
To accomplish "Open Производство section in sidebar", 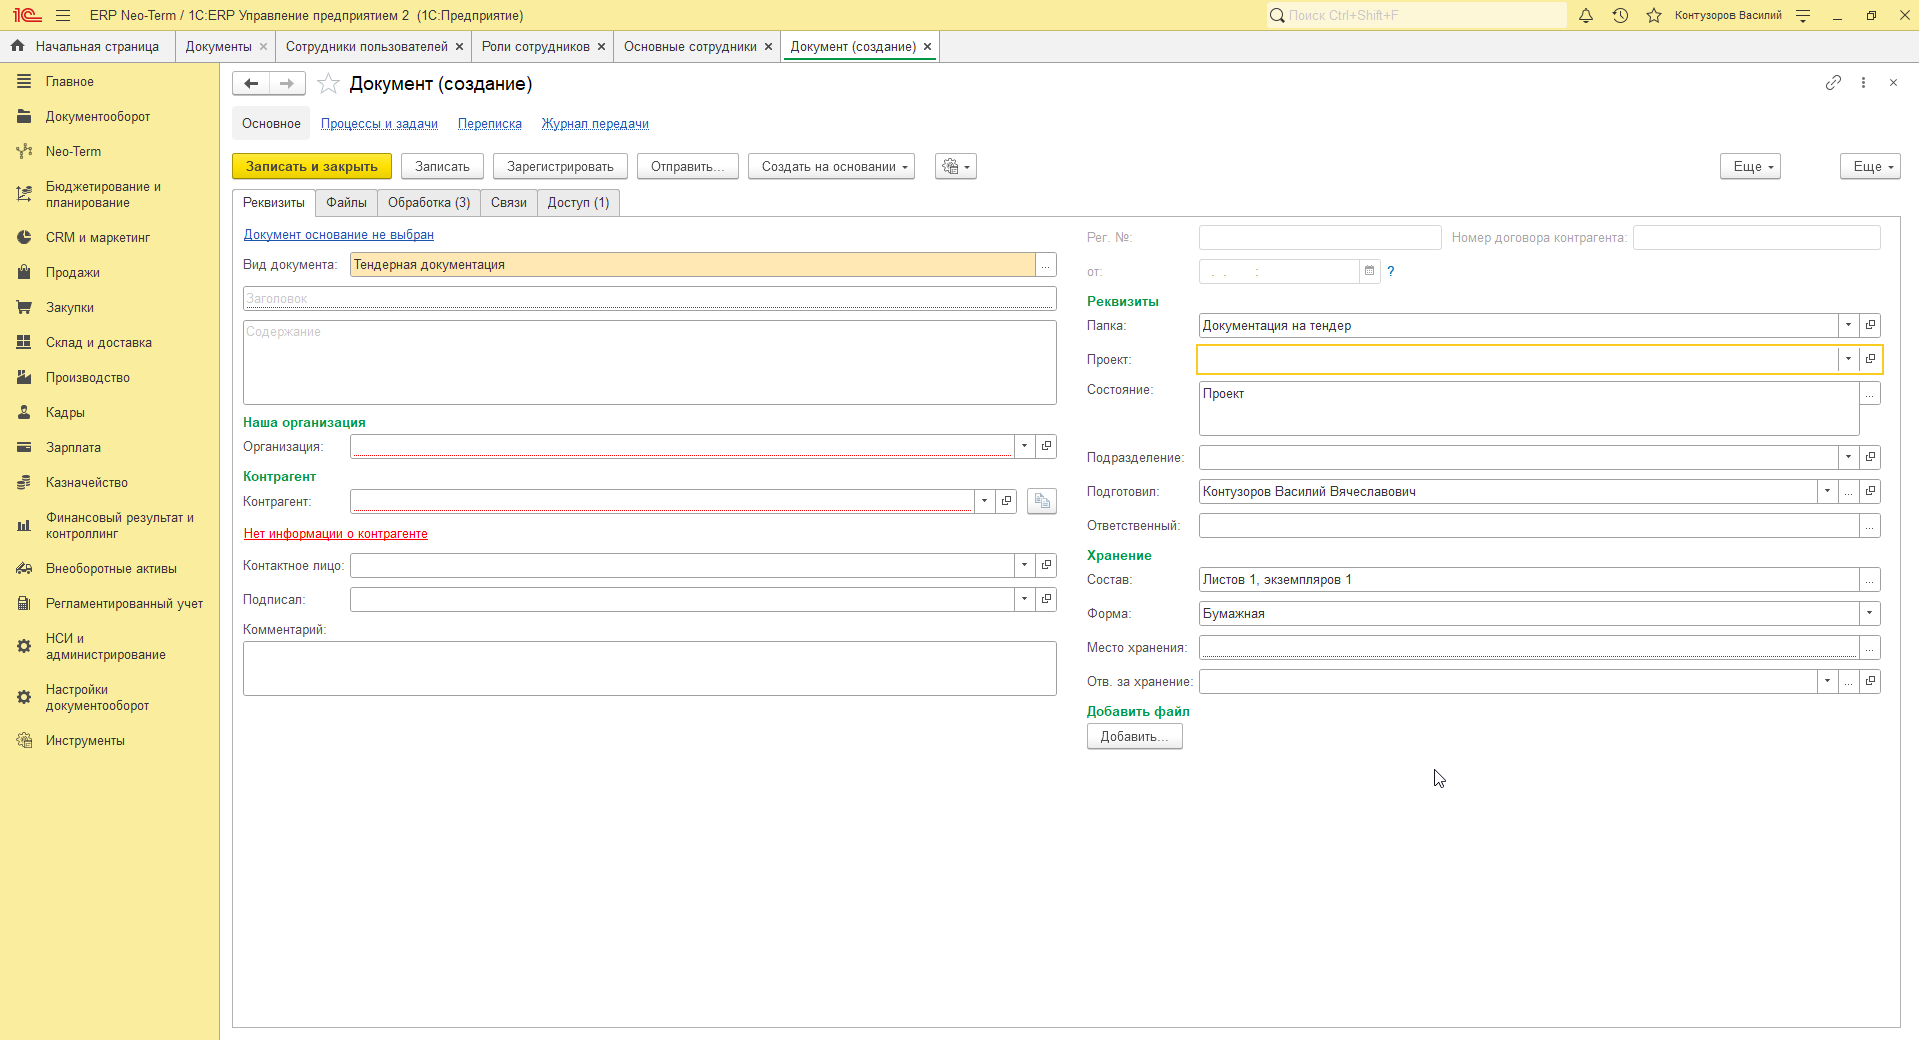I will point(88,377).
